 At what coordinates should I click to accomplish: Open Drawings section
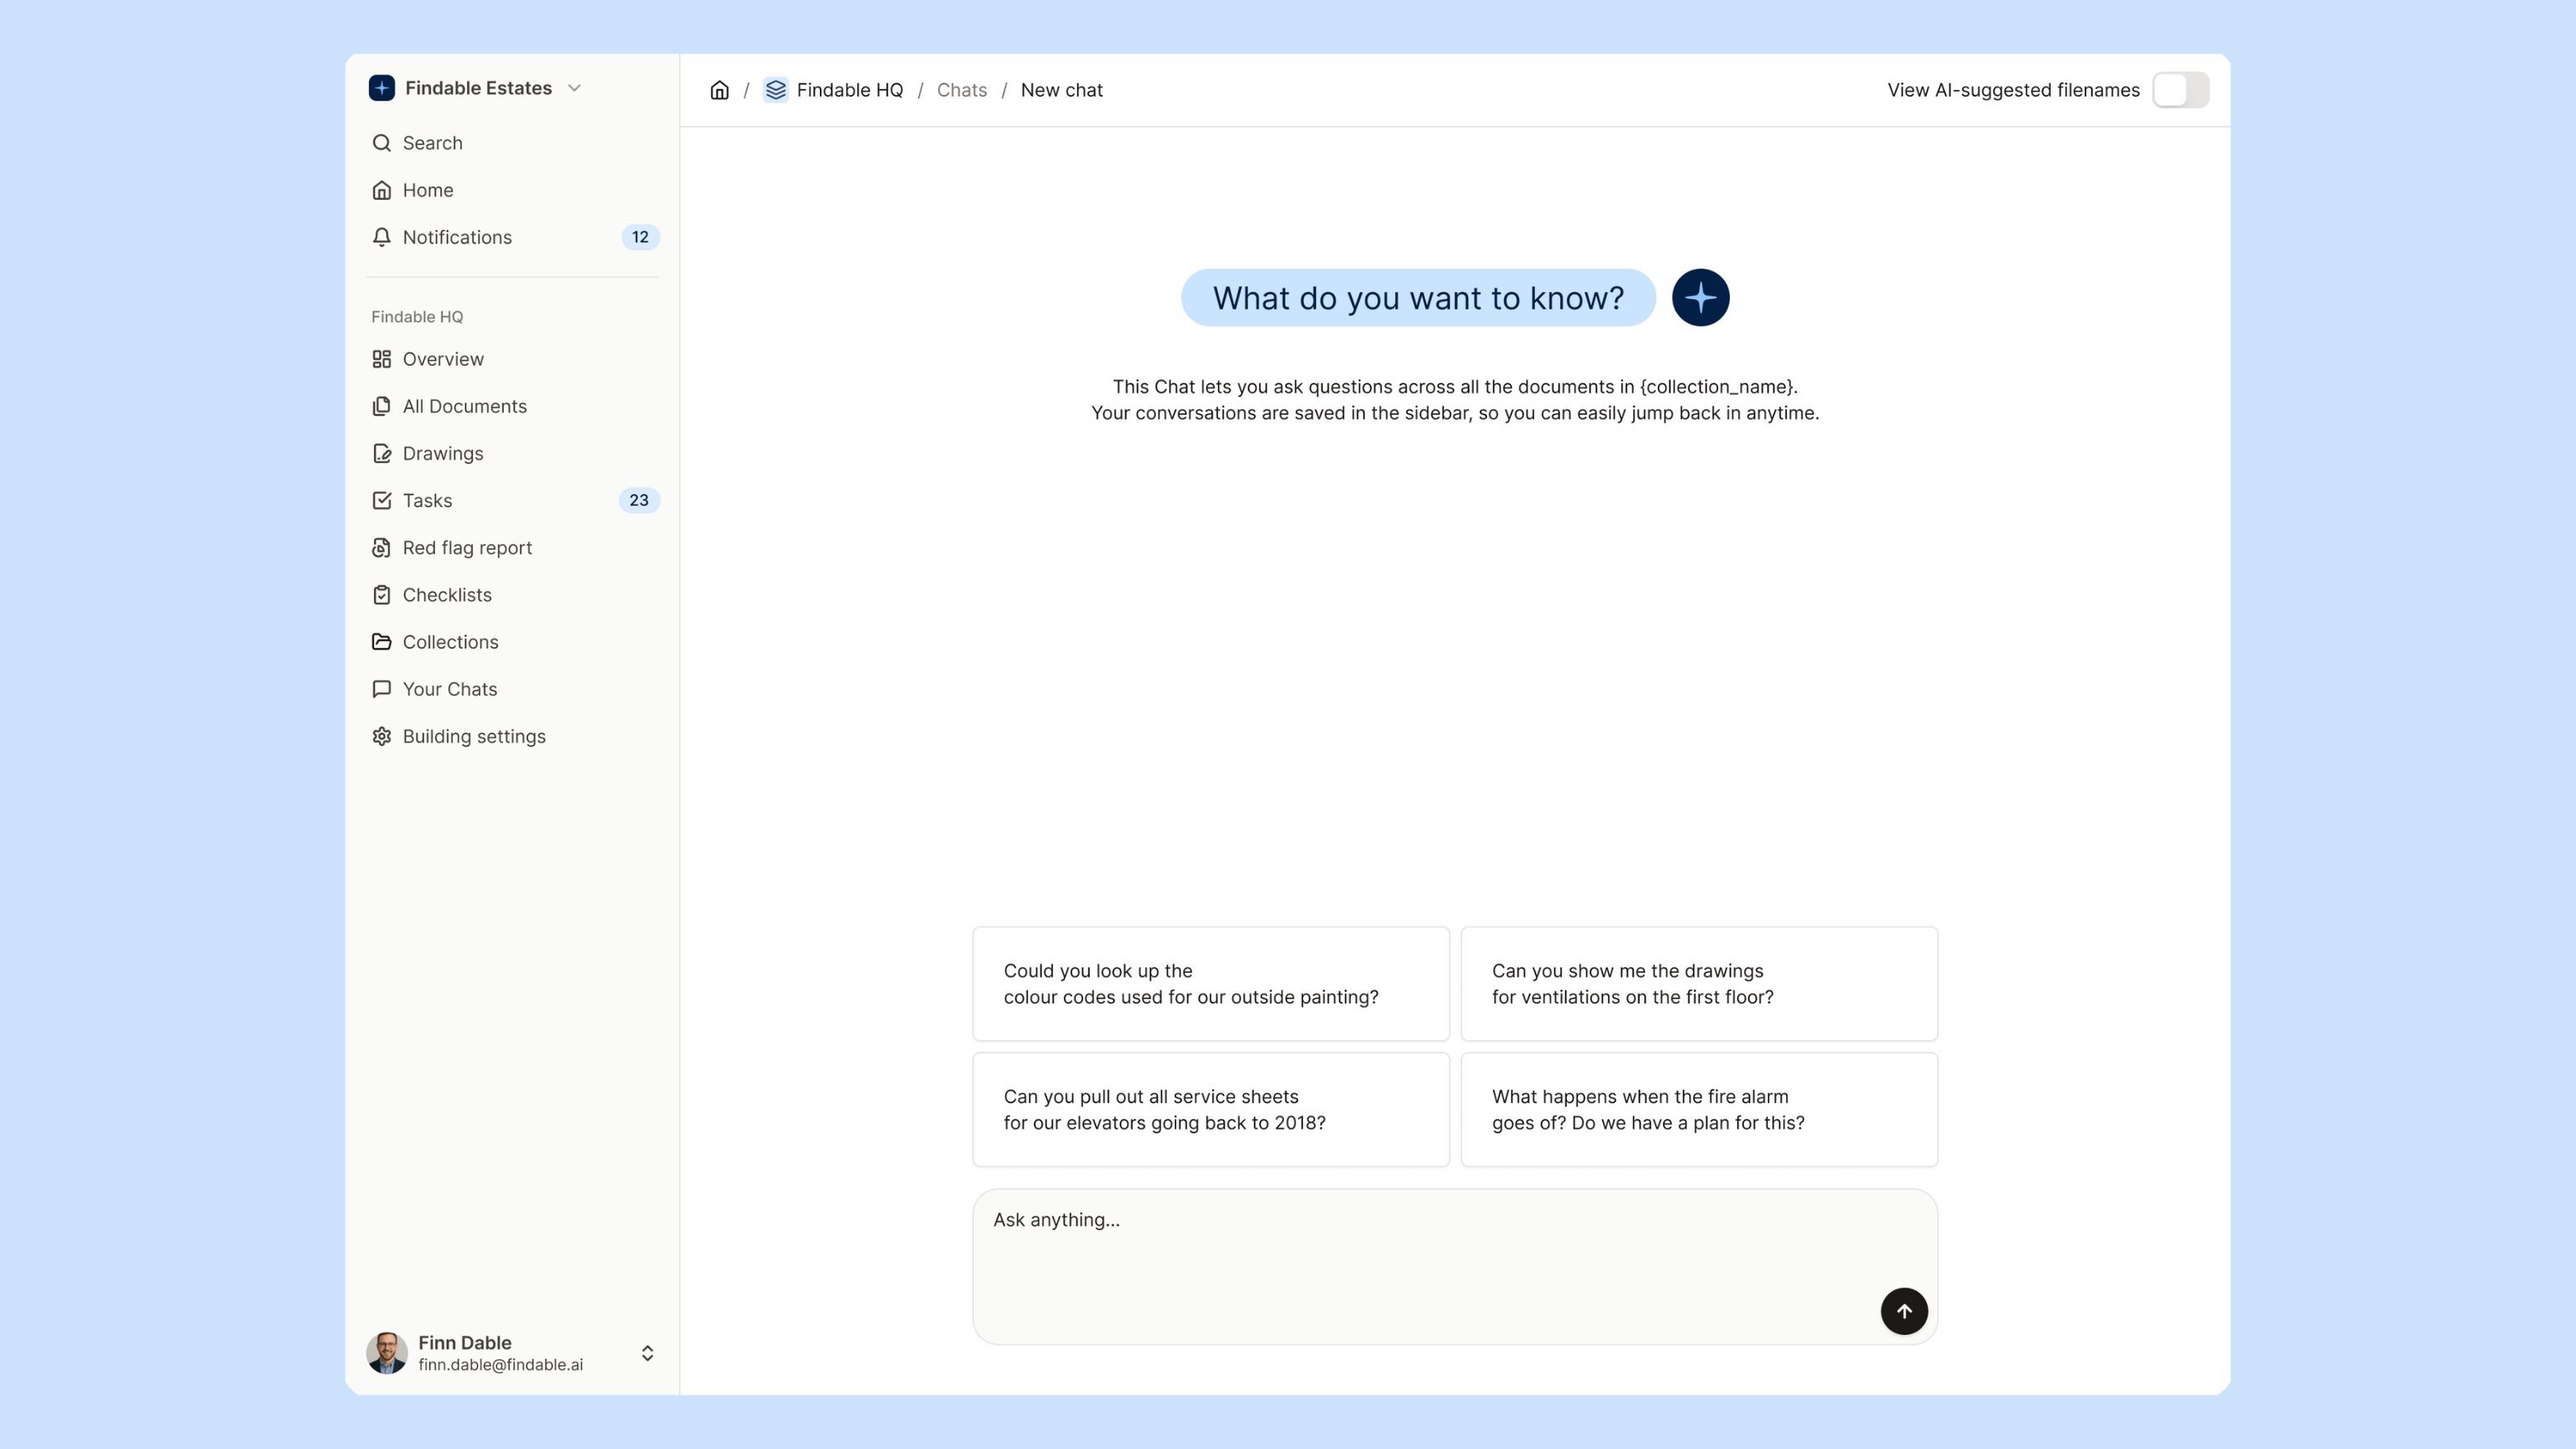(x=443, y=453)
